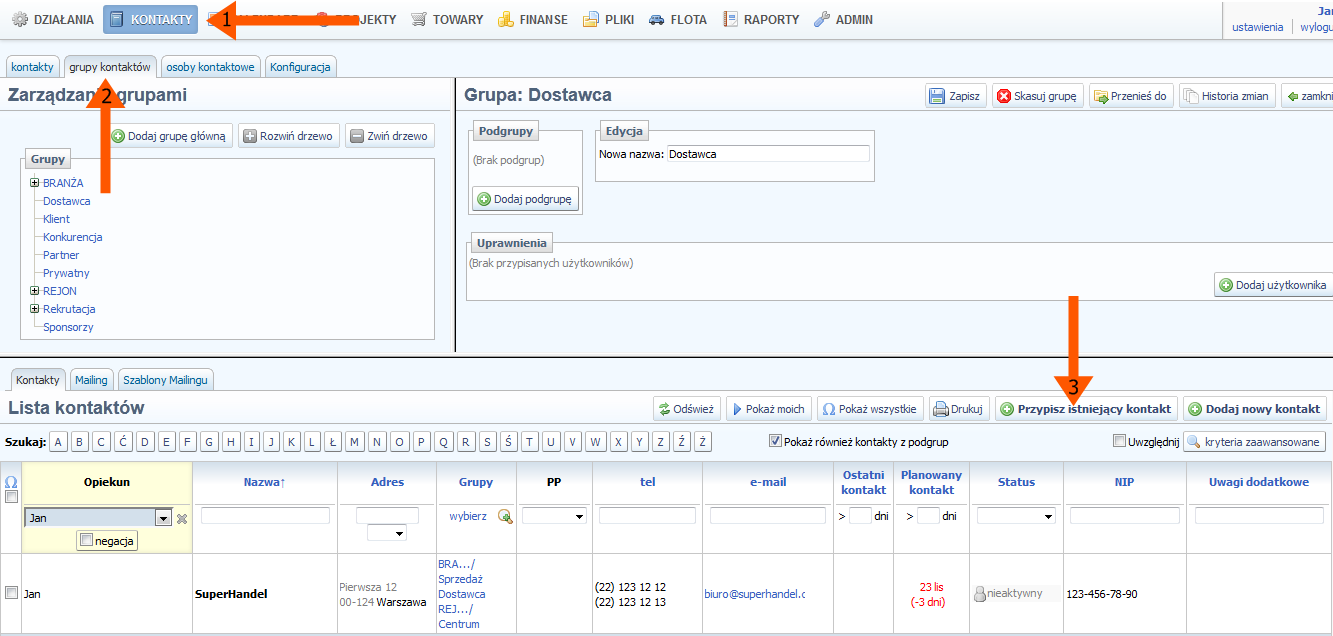Viewport: 1333px width, 636px height.
Task: Uncheck Pokaż również kontakty z podgrup
Action: pyautogui.click(x=775, y=441)
